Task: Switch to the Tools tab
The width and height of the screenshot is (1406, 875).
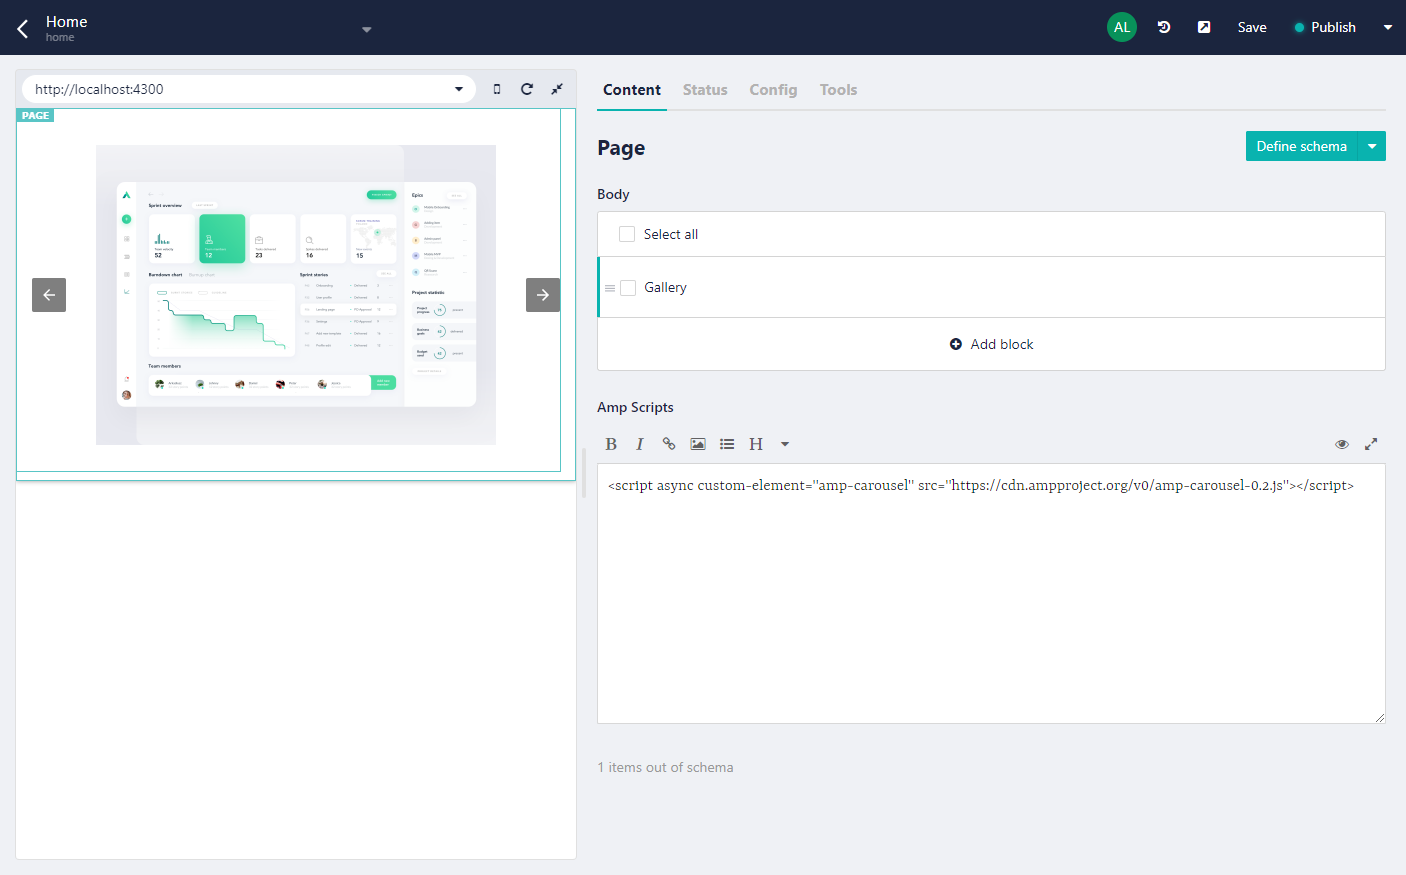Action: pos(838,90)
